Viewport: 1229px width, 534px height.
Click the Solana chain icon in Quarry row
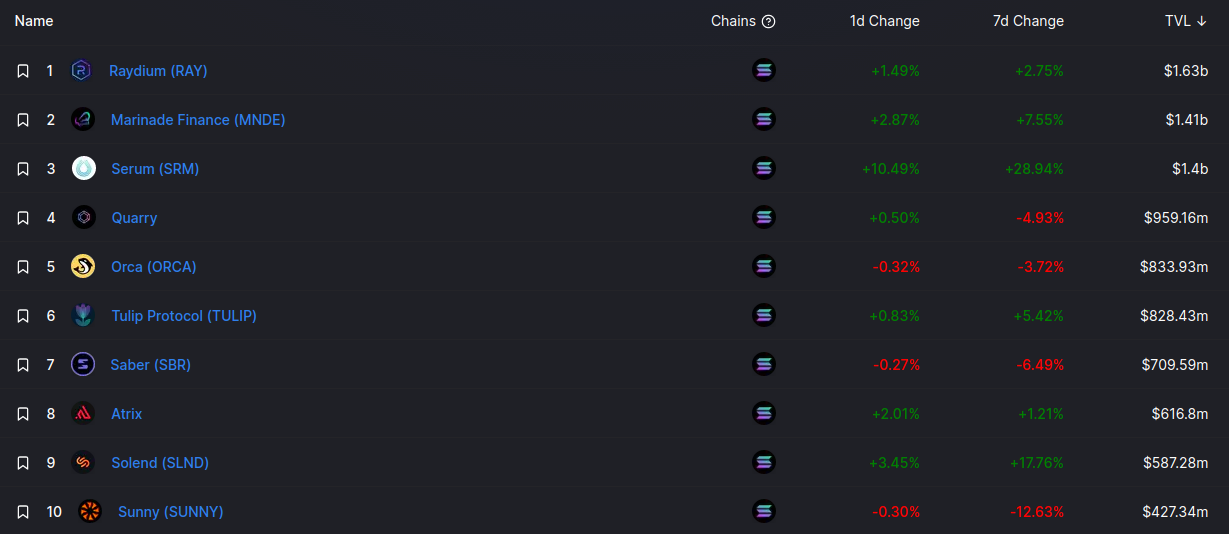click(x=764, y=218)
